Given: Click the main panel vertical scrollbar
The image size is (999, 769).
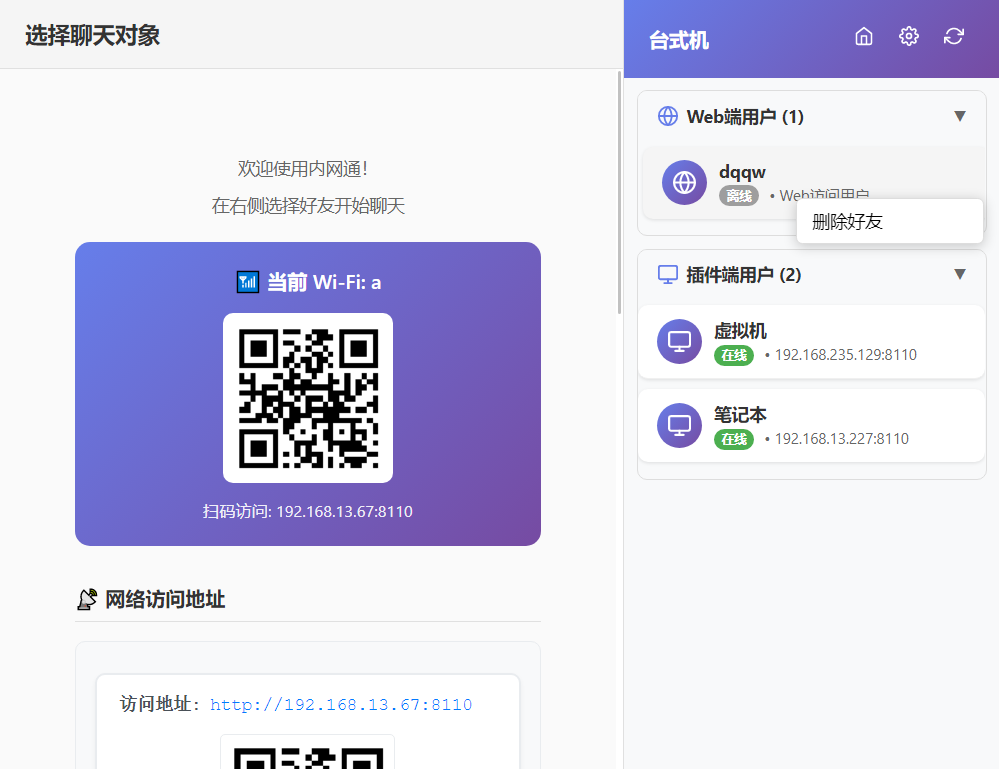Looking at the screenshot, I should 619,192.
